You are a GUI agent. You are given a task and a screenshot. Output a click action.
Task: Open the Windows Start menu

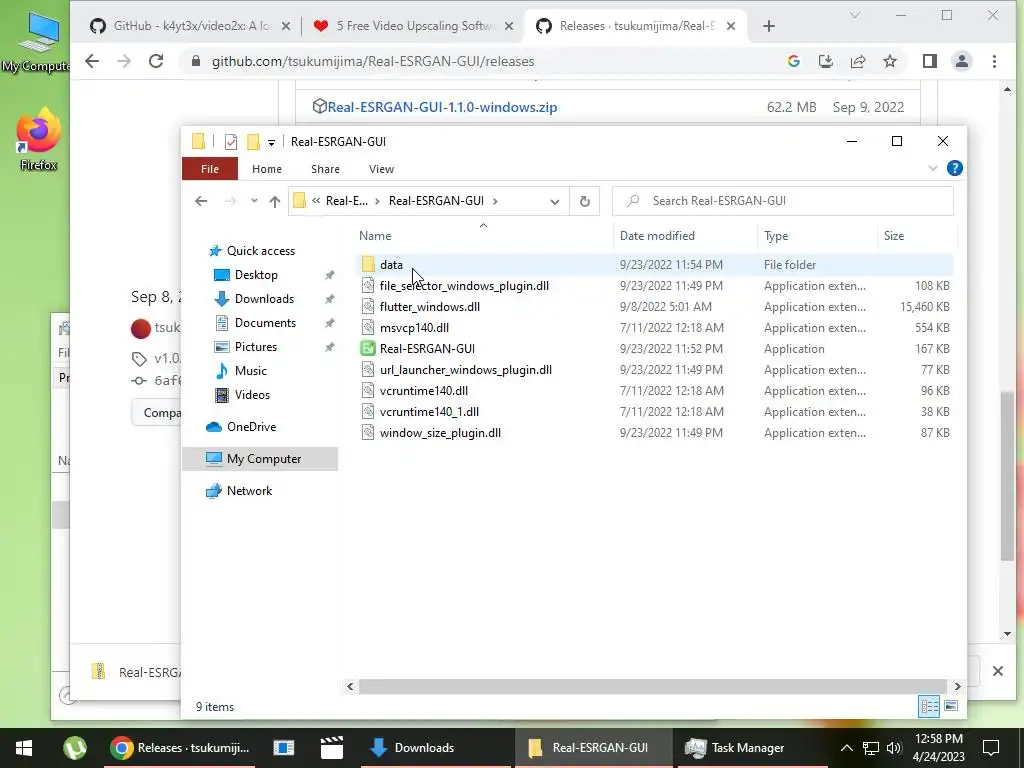[x=24, y=748]
